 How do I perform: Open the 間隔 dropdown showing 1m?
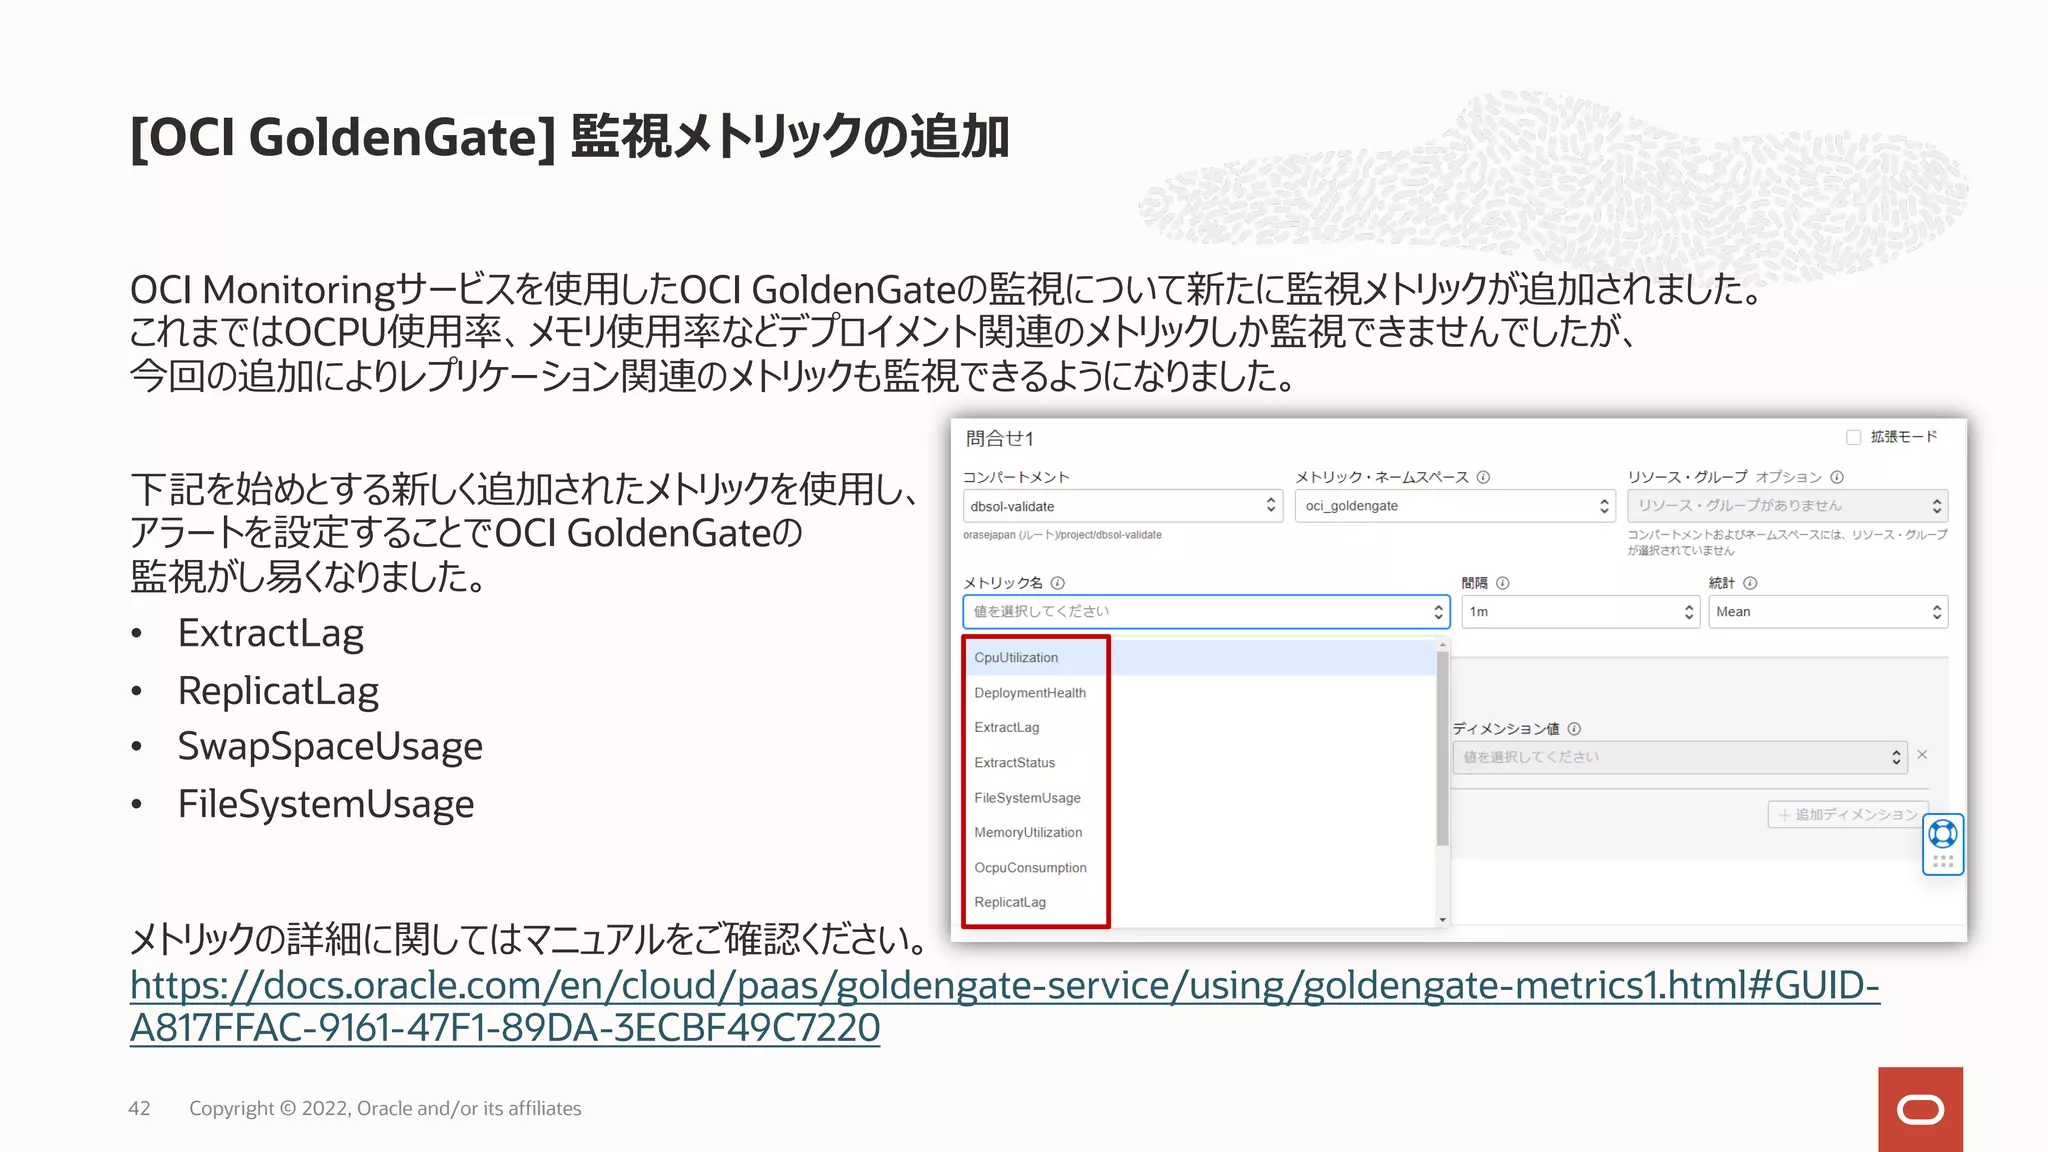pos(1580,612)
